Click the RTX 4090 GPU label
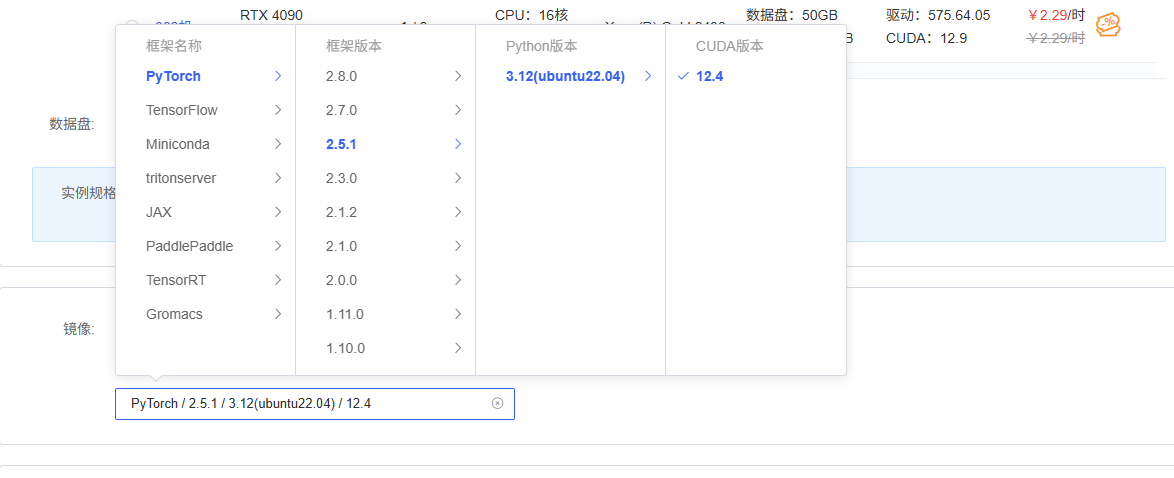 pos(272,14)
